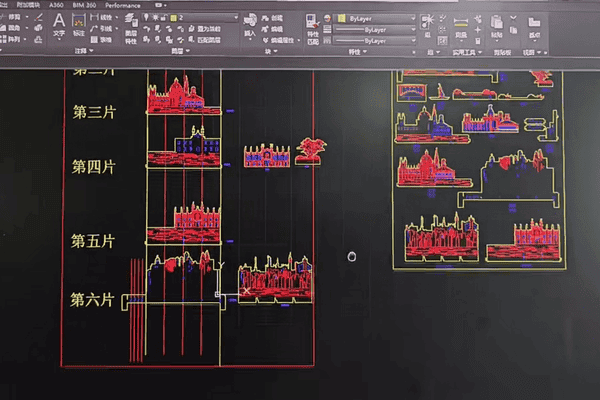Screen dimensions: 600x400
Task: Toggle the layer on/off lightbulb icon
Action: click(146, 17)
